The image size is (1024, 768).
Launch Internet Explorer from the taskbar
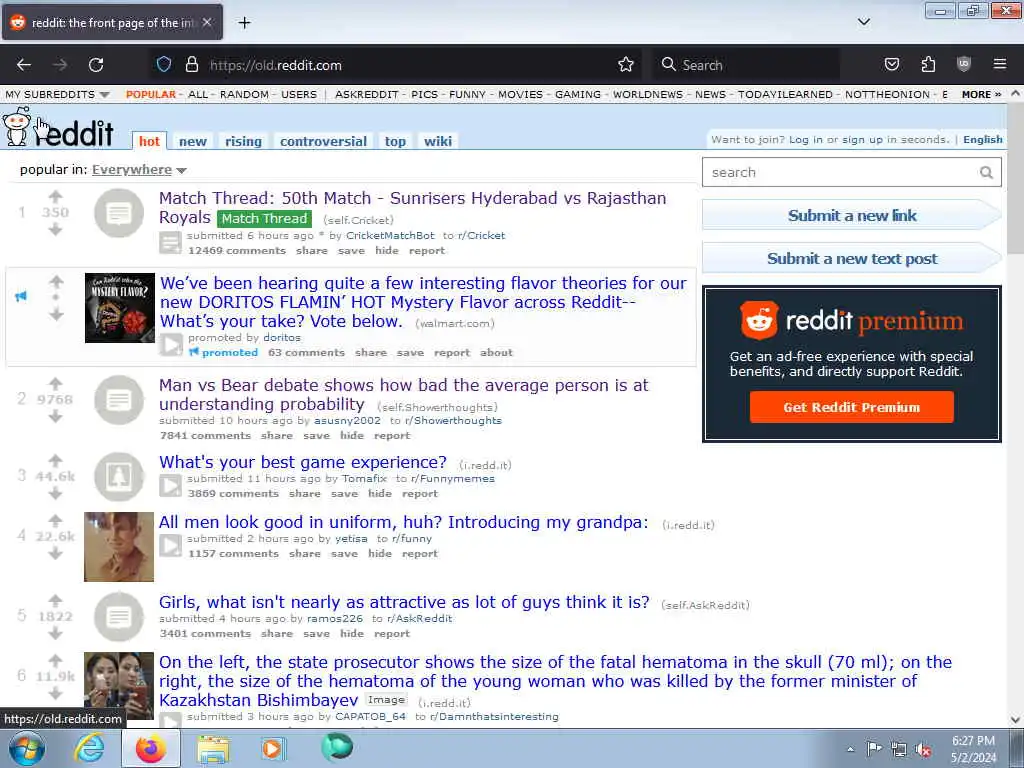pos(89,748)
